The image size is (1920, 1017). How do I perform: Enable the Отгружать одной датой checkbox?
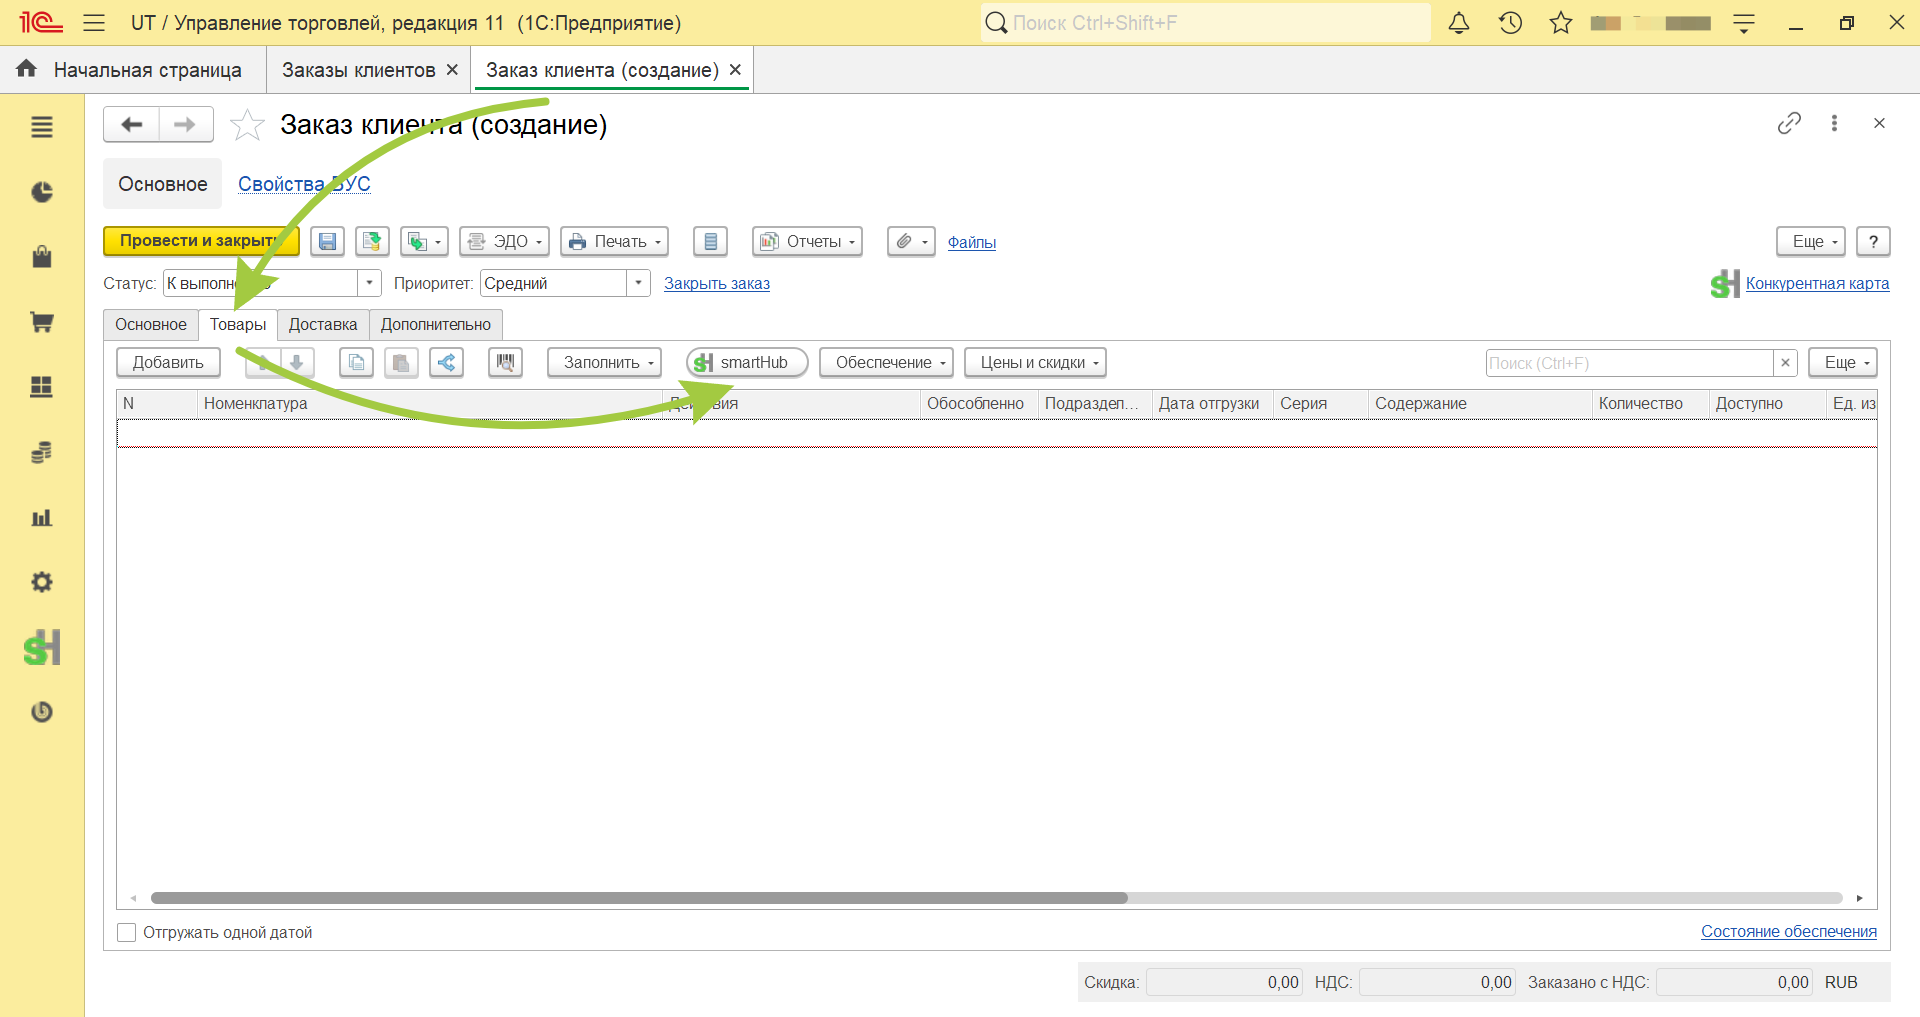tap(127, 932)
